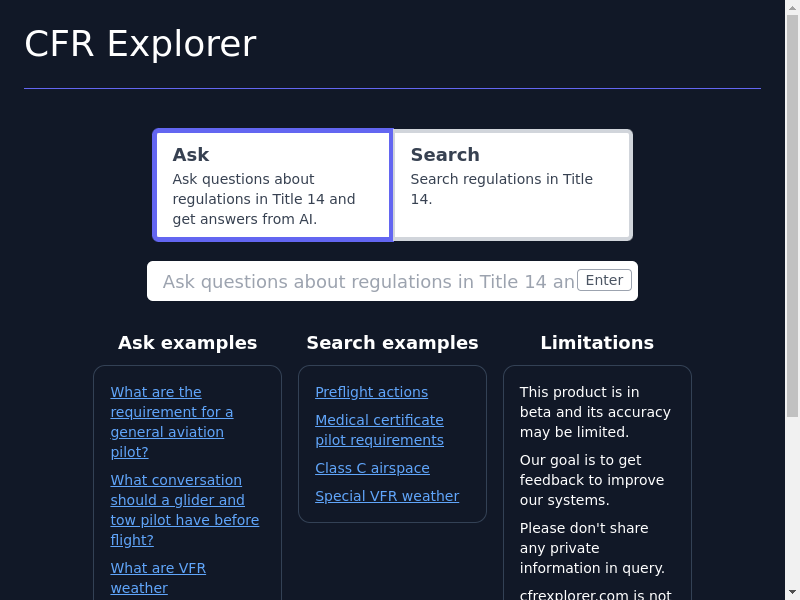Open the Special VFR weather search example

click(x=387, y=496)
